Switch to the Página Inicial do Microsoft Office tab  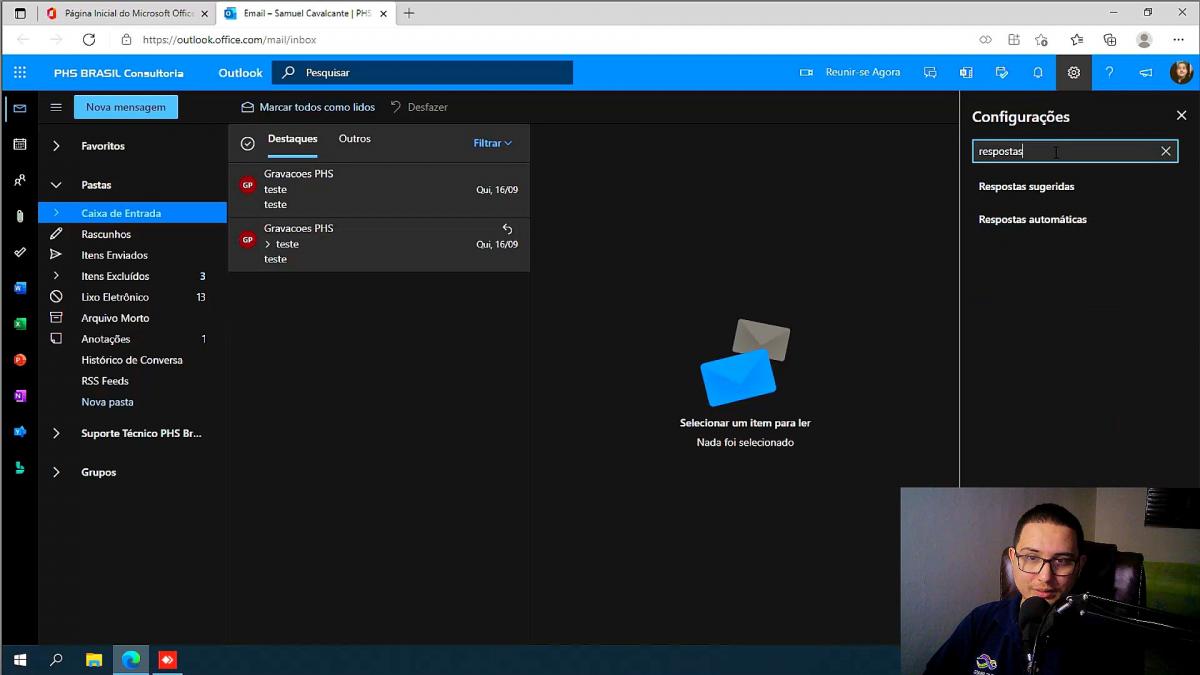pyautogui.click(x=128, y=13)
